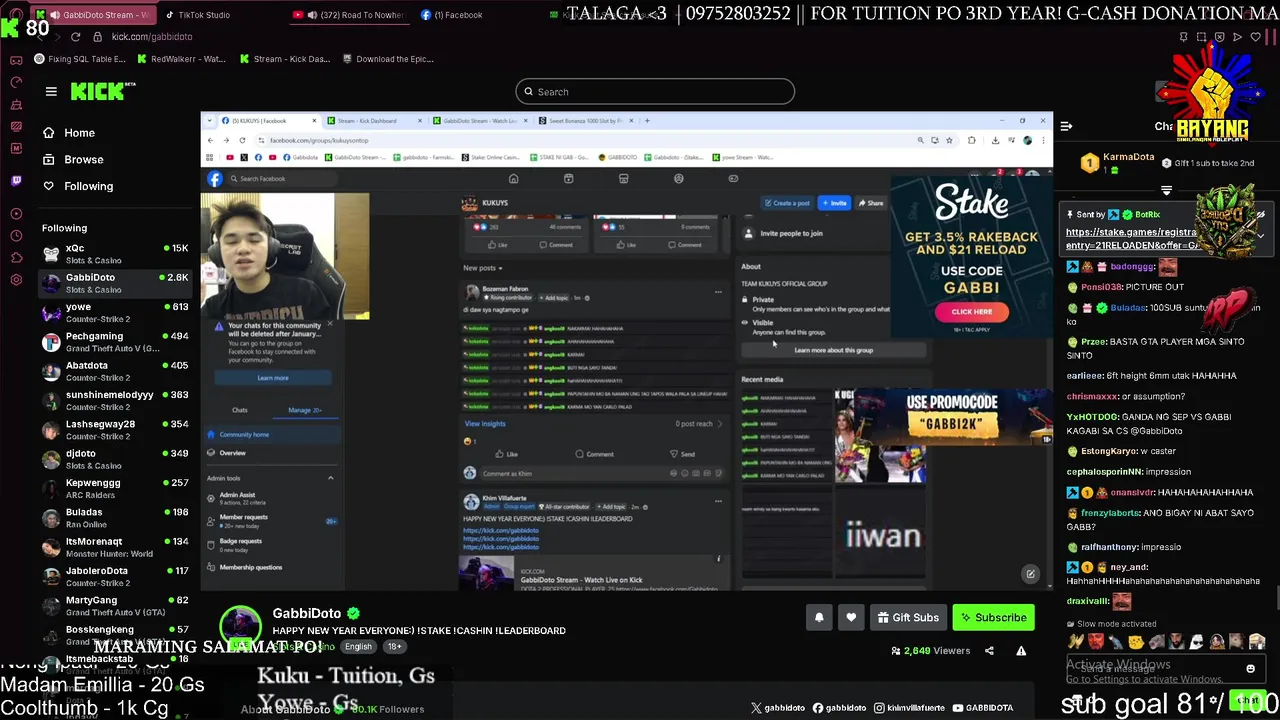Screen dimensions: 1280x720
Task: Click the Kick Search field
Action: tap(655, 92)
